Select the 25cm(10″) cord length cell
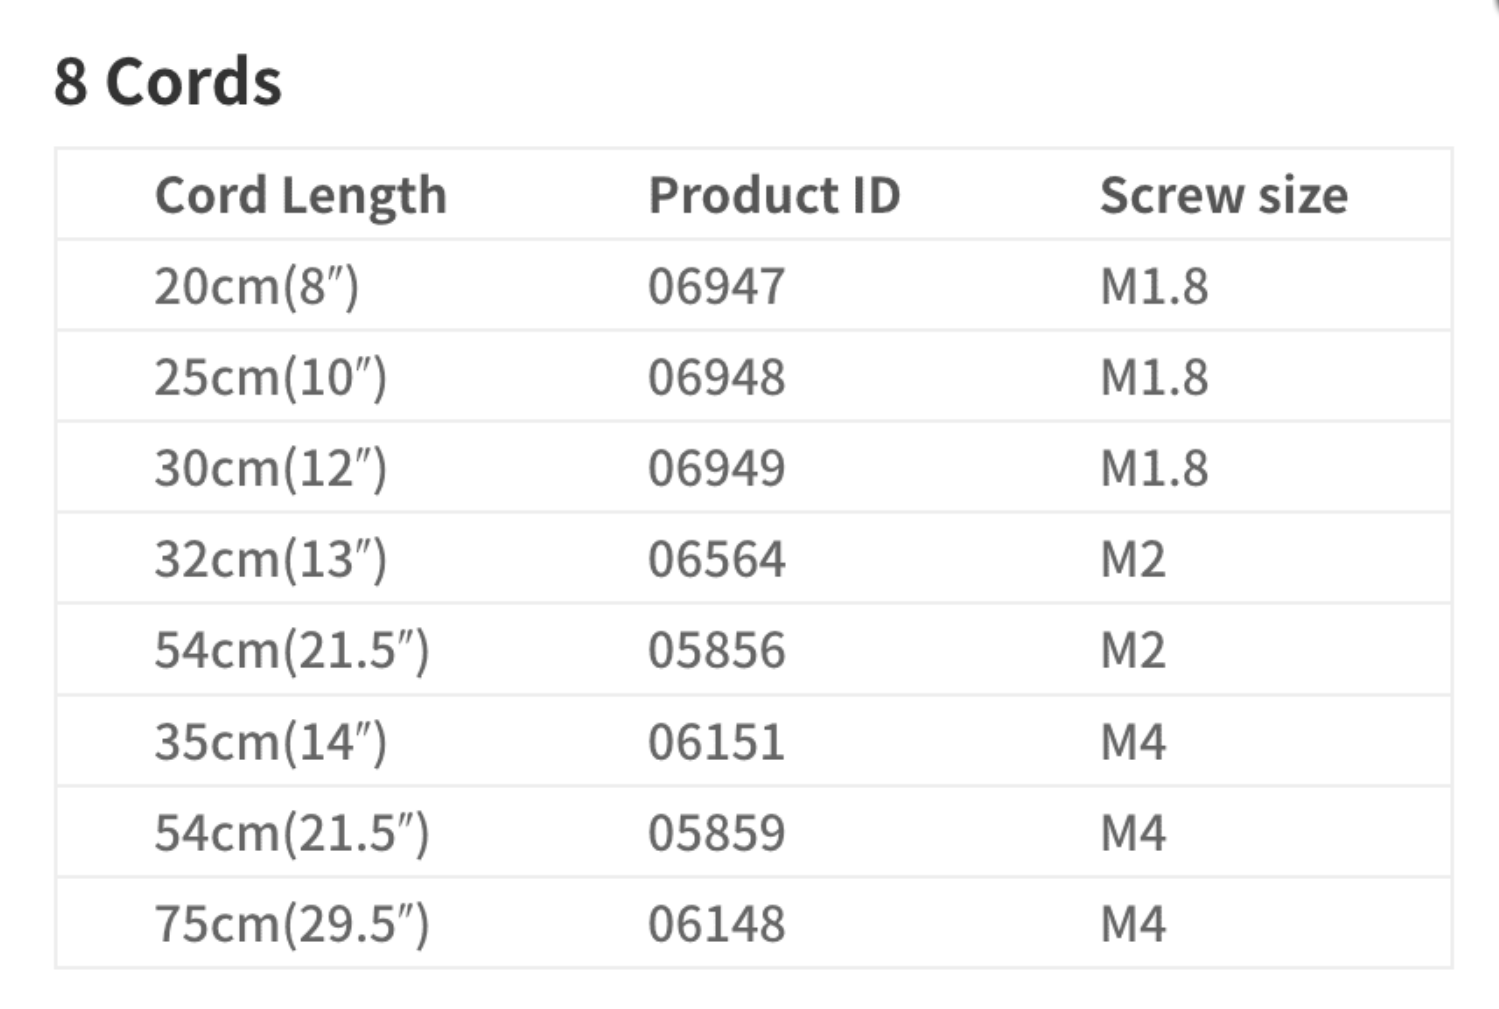This screenshot has height=1009, width=1499. click(270, 378)
